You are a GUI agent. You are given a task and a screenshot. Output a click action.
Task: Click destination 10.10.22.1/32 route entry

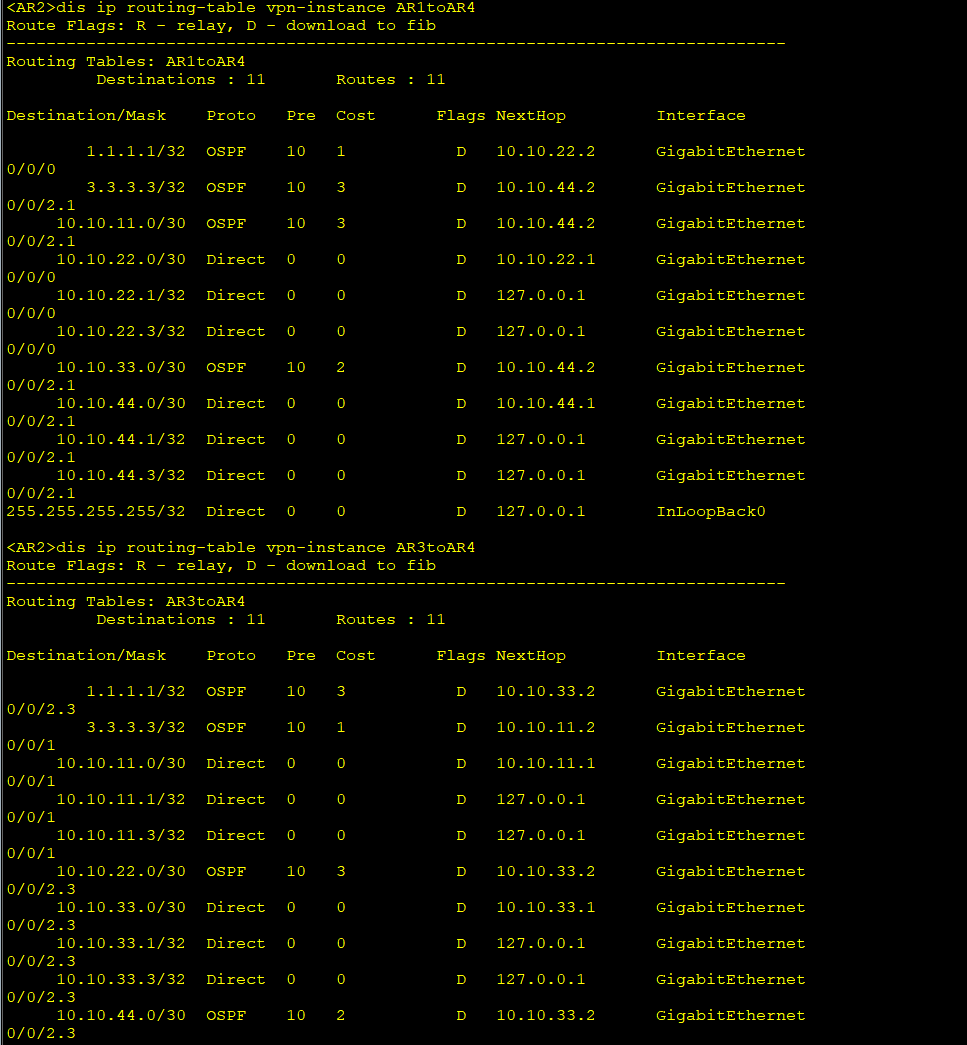click(x=121, y=296)
